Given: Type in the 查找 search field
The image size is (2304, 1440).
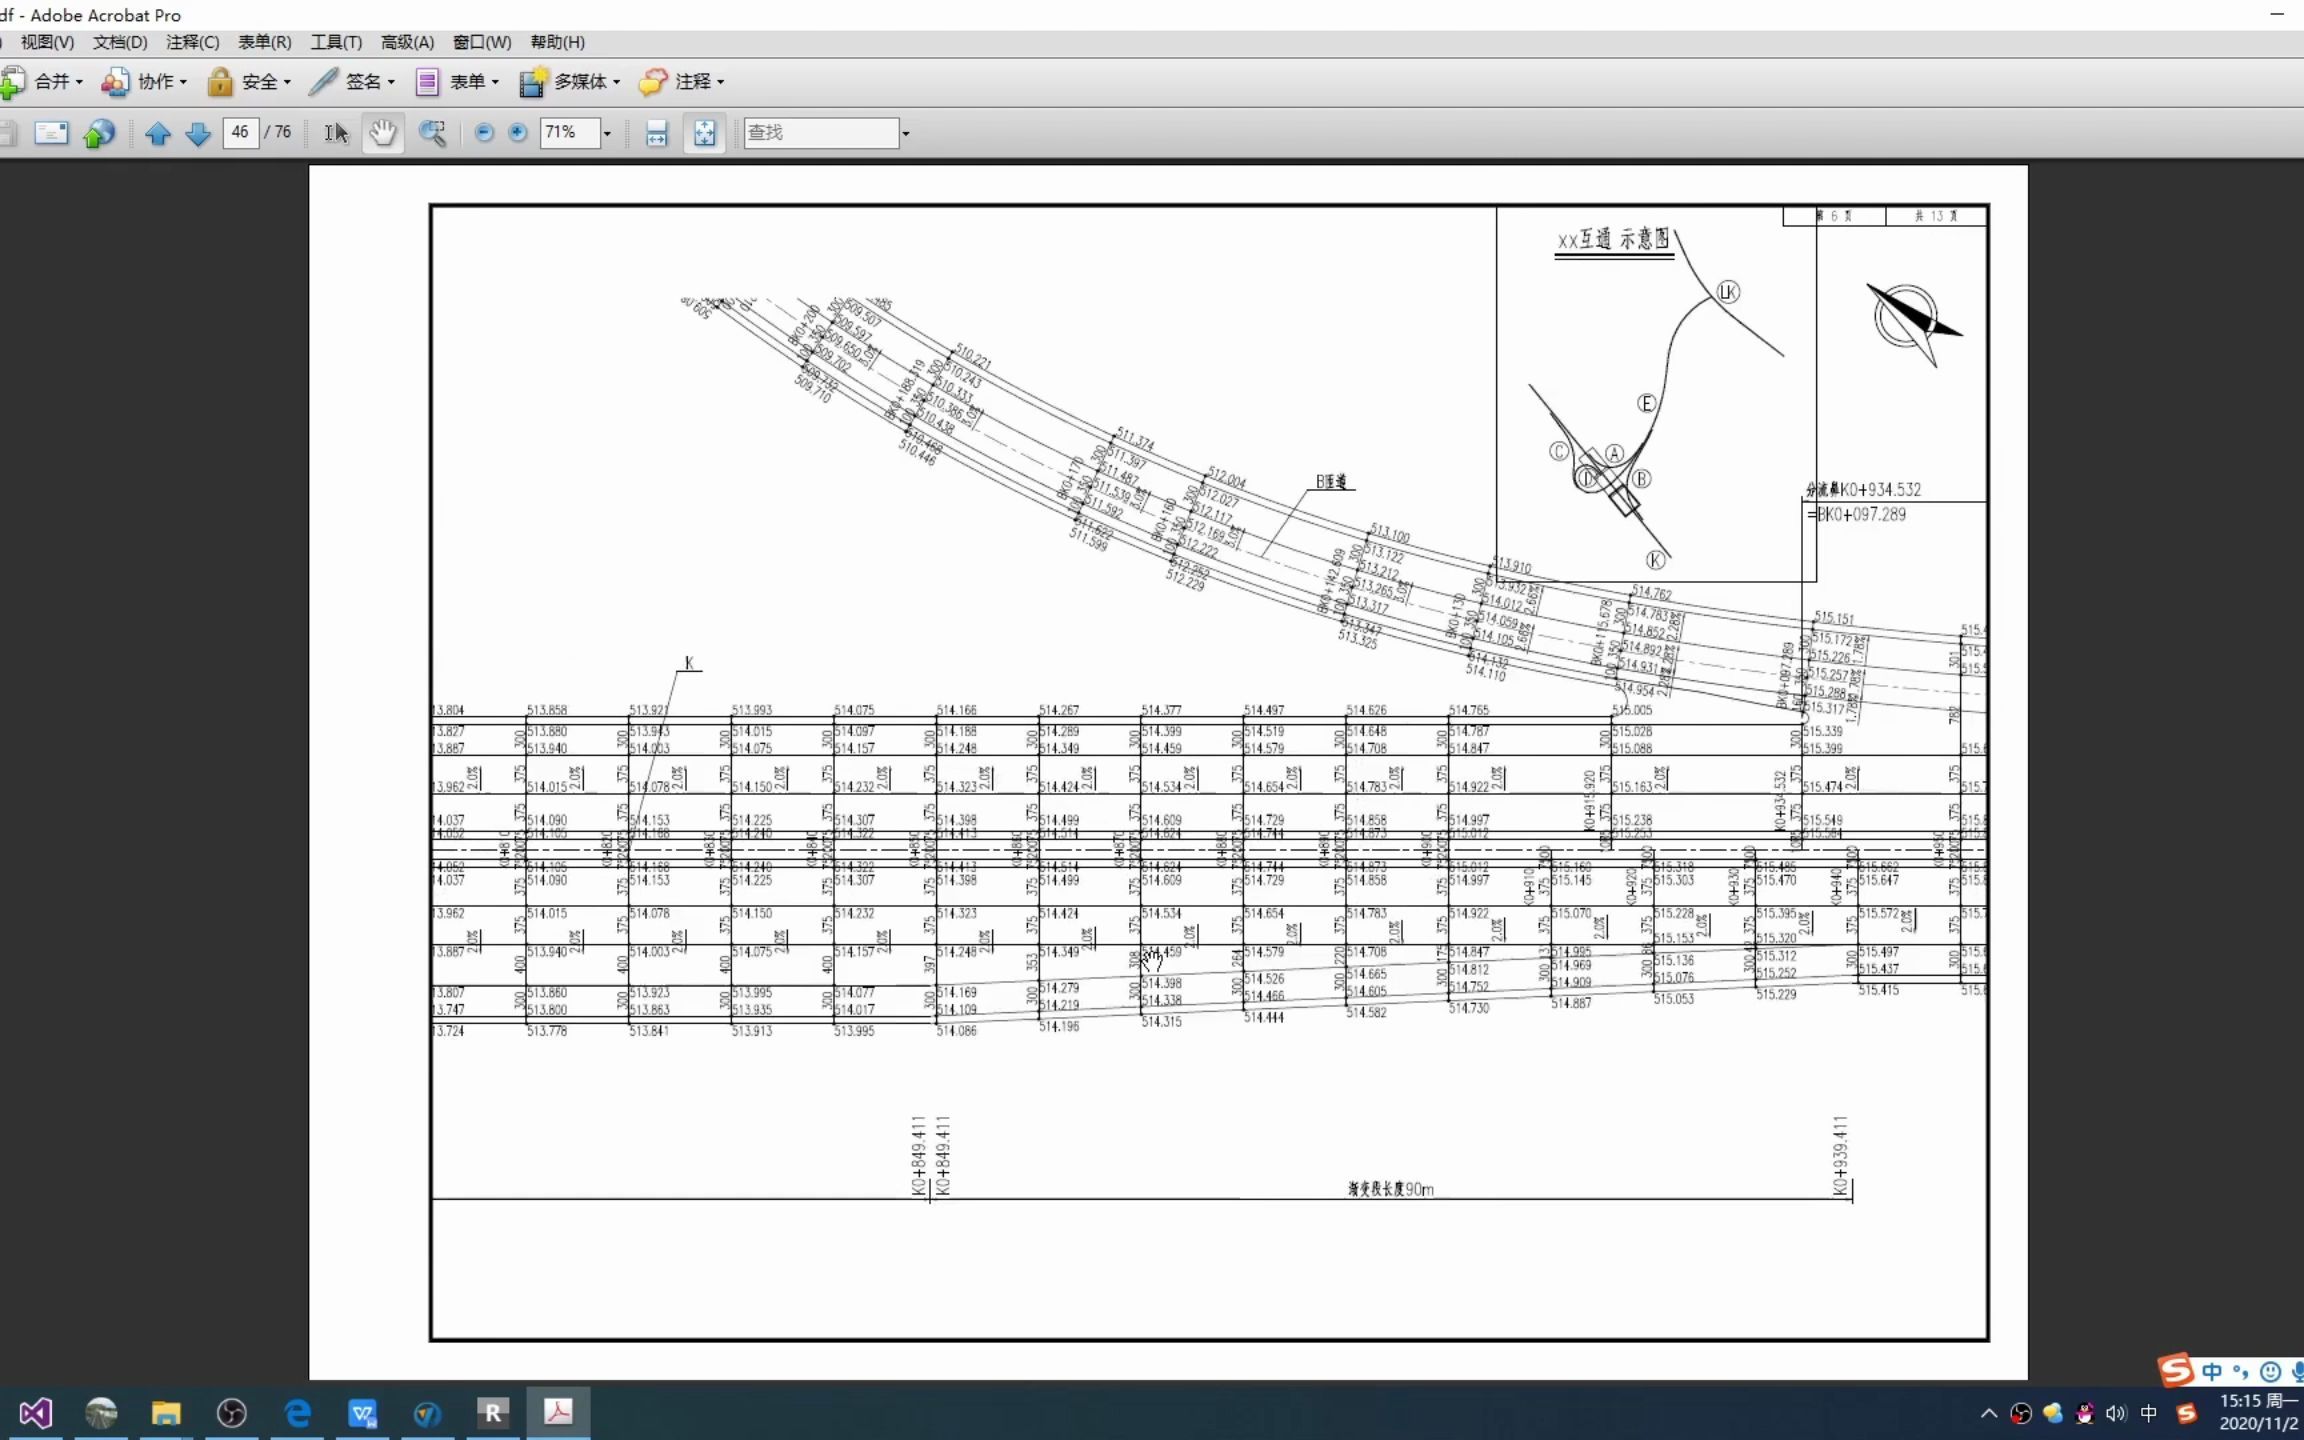Looking at the screenshot, I should [x=820, y=132].
